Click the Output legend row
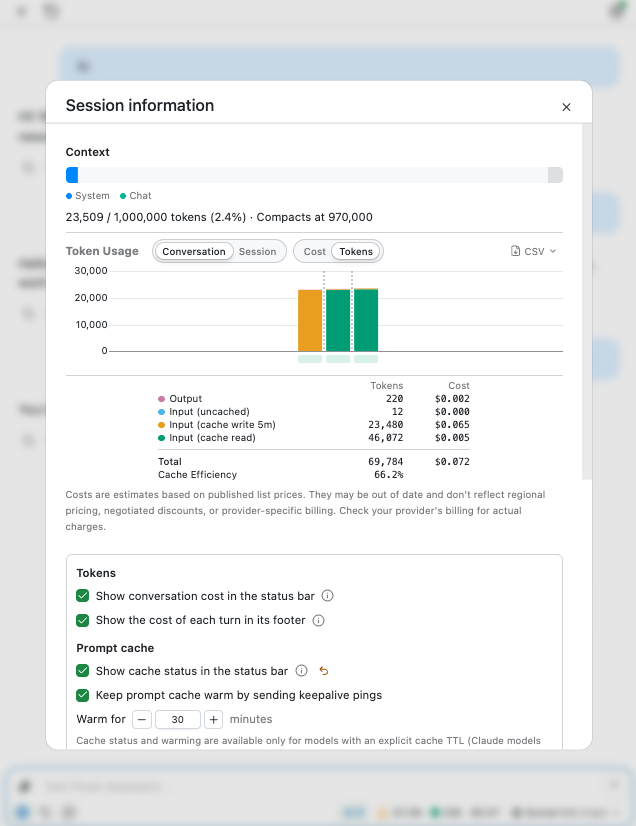This screenshot has width=636, height=826. (314, 399)
